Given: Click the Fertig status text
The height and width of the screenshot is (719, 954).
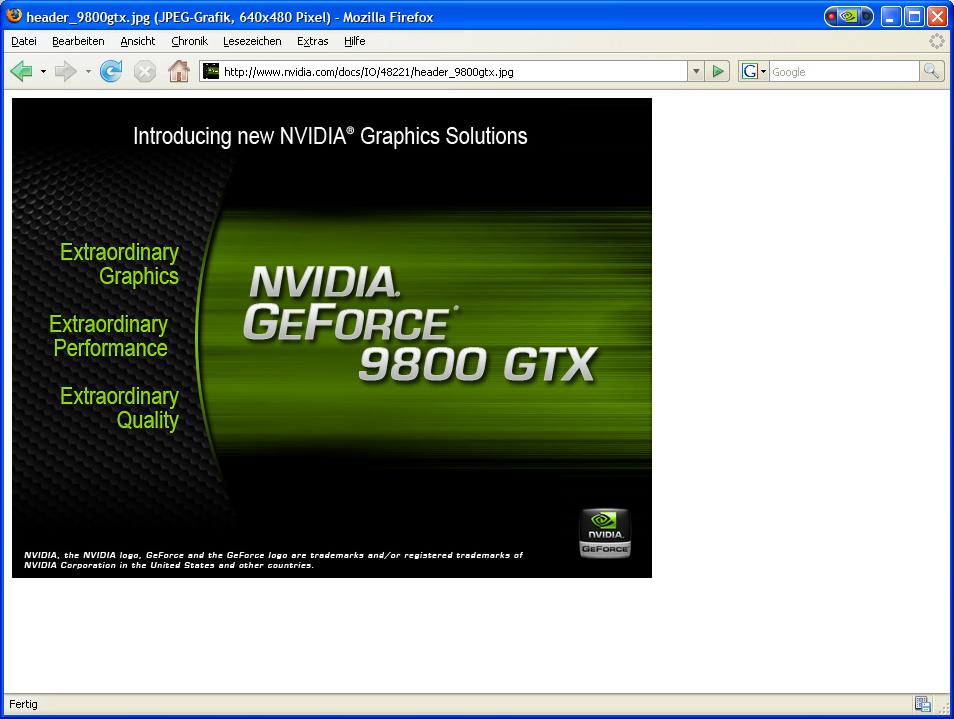Looking at the screenshot, I should (x=23, y=704).
